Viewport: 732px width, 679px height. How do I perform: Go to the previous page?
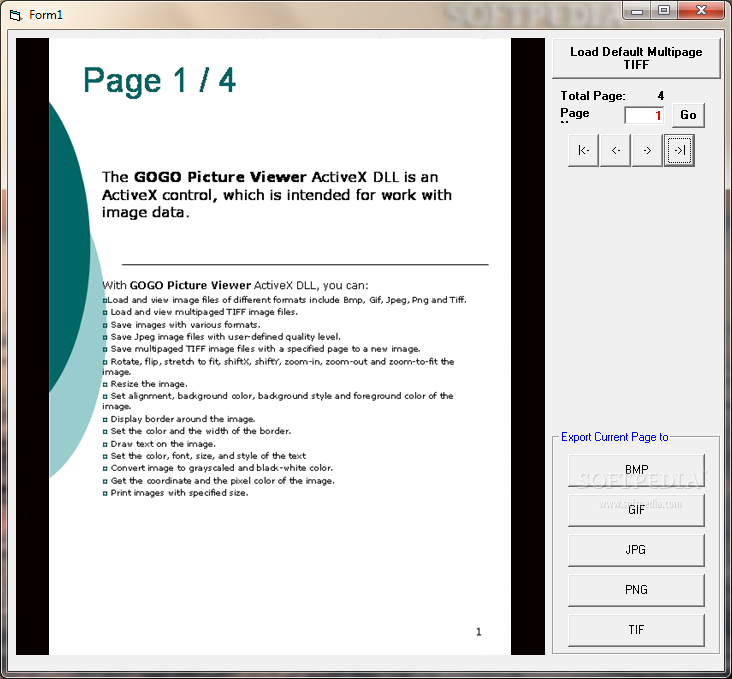[615, 150]
